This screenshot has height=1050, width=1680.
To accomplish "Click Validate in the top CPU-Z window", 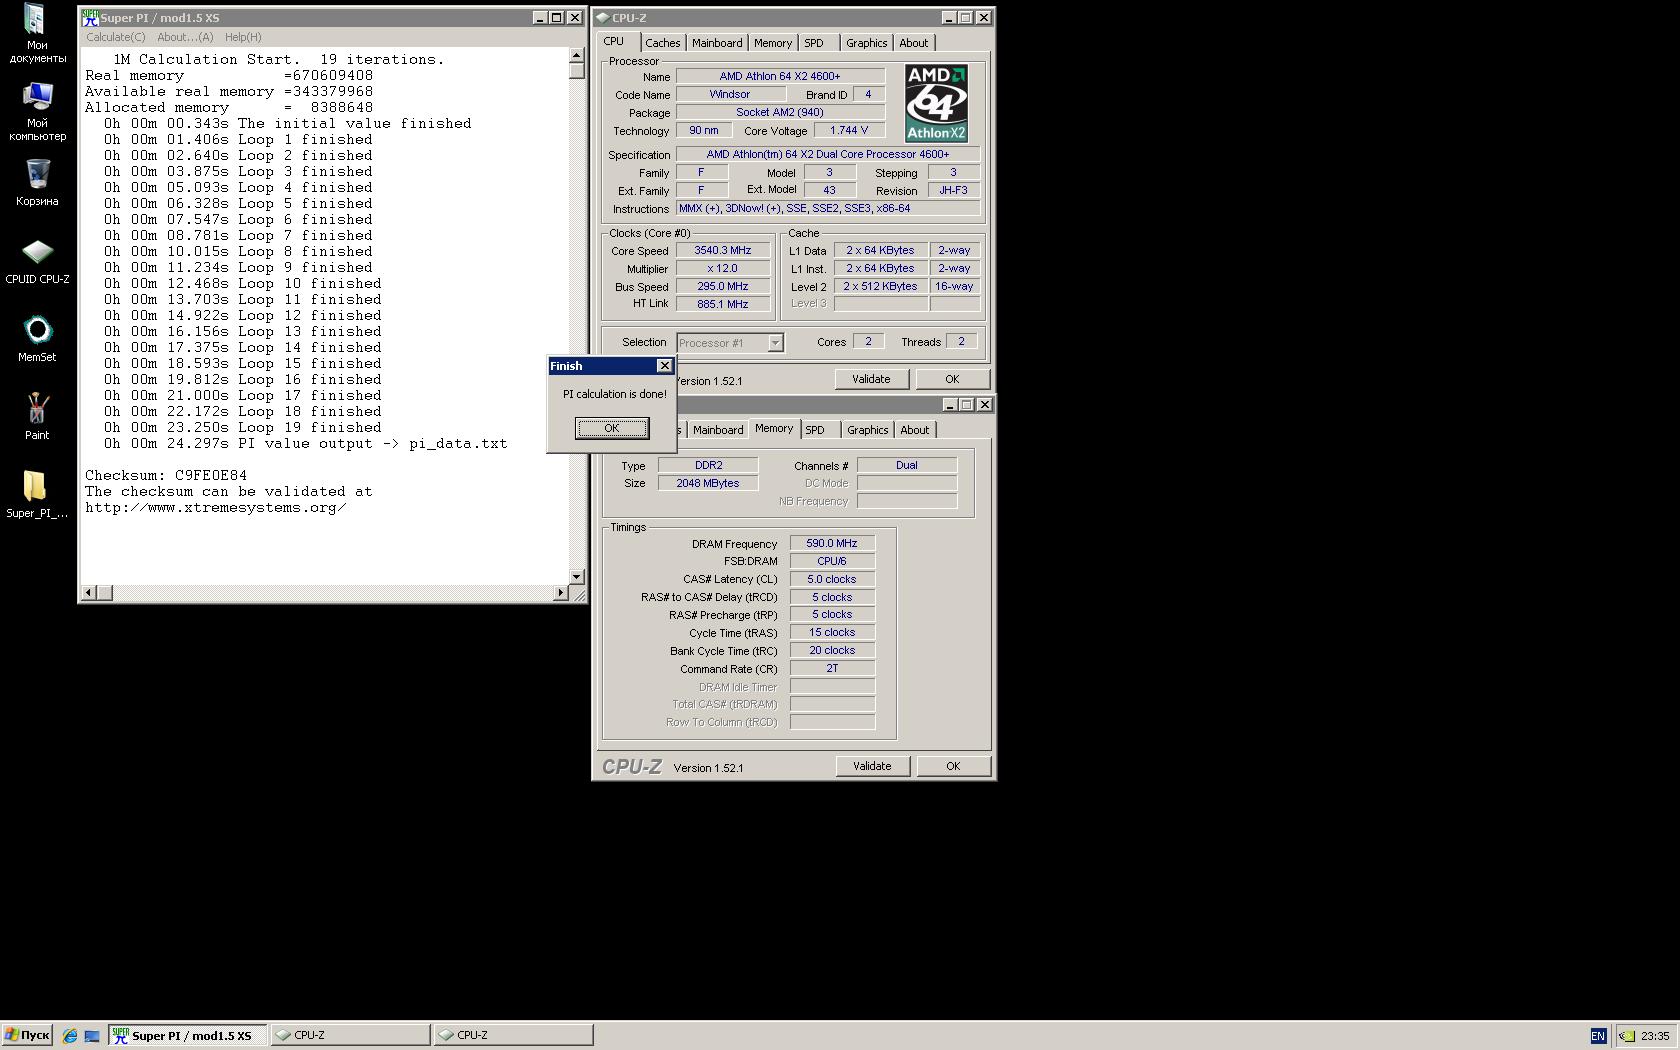I will coord(871,379).
